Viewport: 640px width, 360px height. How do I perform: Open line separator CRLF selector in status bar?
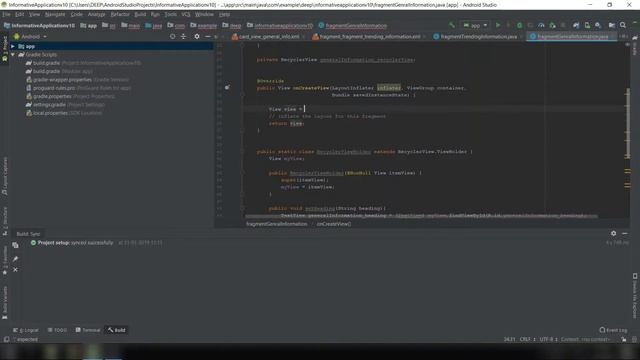coord(527,339)
